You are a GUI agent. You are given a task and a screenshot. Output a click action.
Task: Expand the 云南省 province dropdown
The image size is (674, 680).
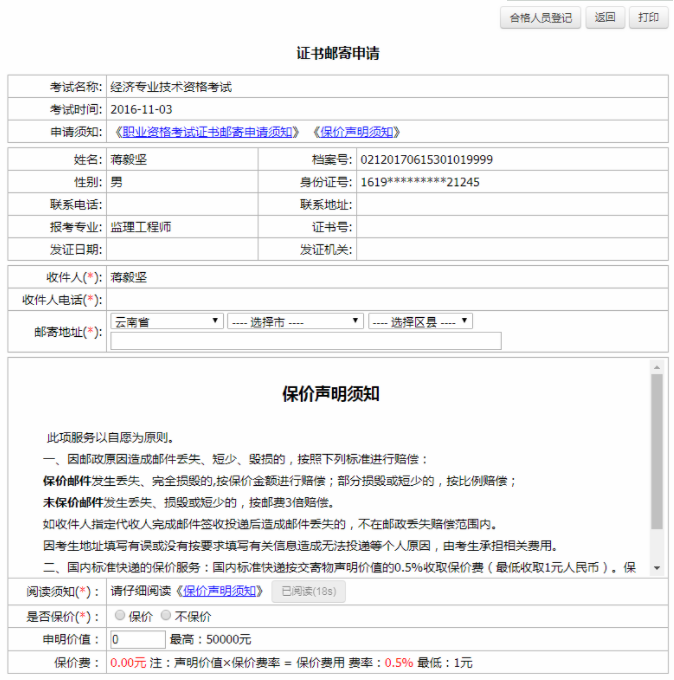pyautogui.click(x=167, y=322)
